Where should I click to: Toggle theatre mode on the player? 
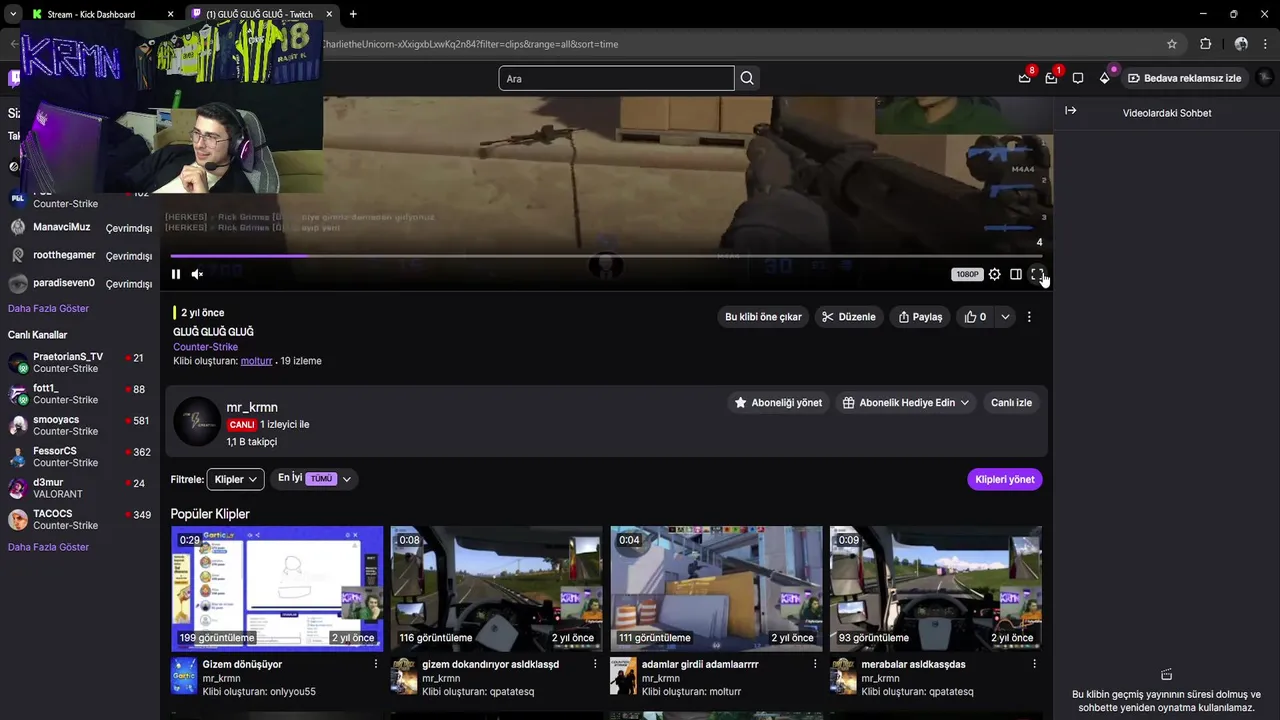[x=1016, y=274]
